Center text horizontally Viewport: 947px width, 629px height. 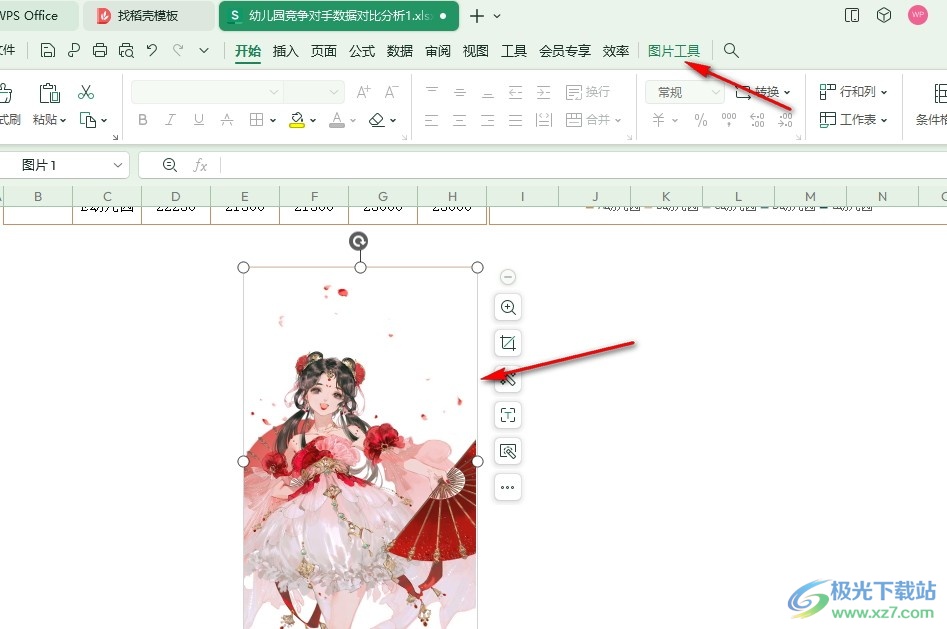[x=459, y=120]
